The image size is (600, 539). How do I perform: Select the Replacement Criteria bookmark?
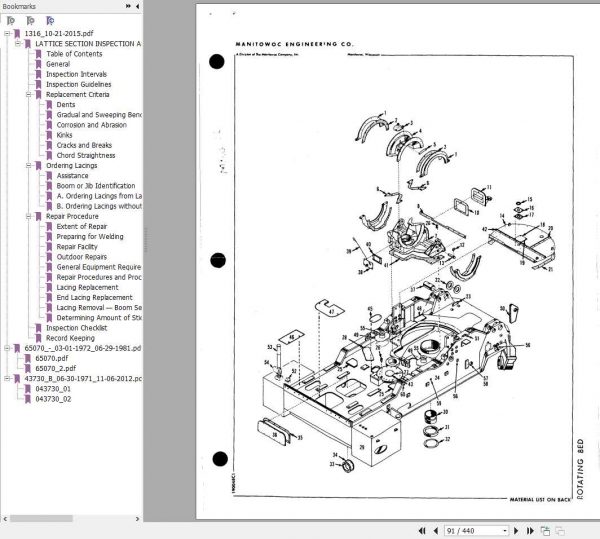coord(78,94)
